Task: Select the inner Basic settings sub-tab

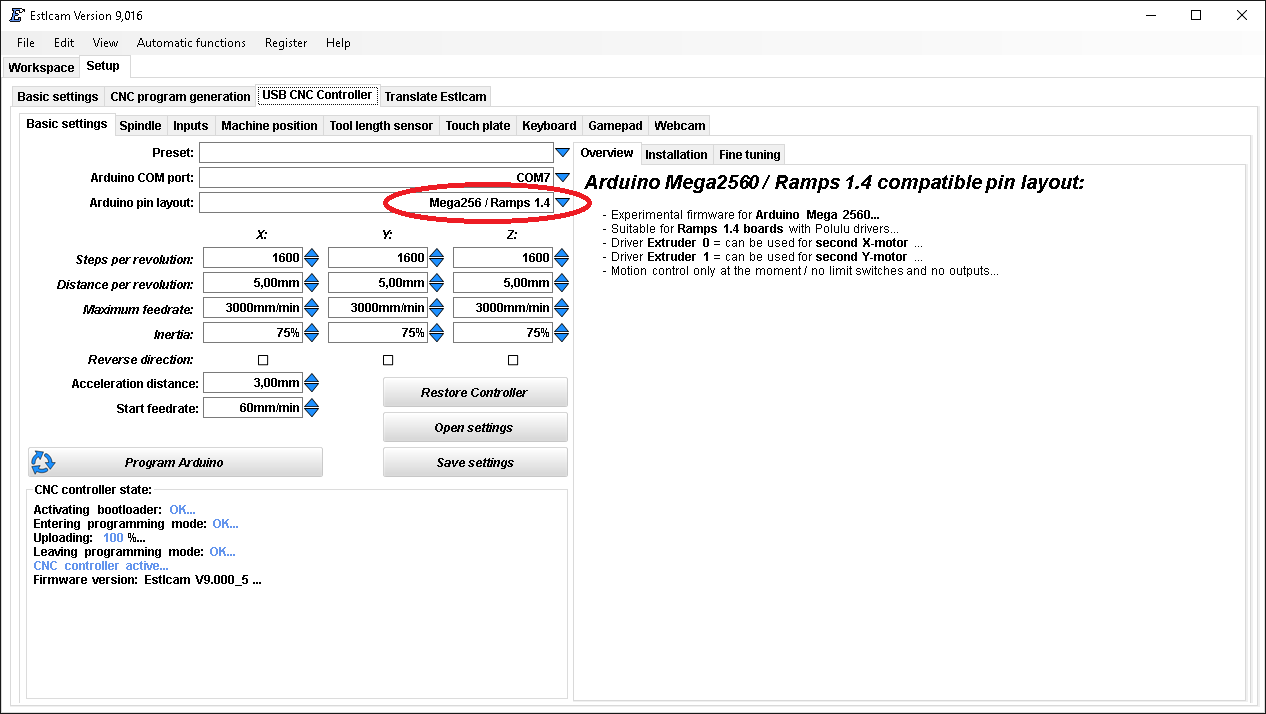Action: pyautogui.click(x=66, y=124)
